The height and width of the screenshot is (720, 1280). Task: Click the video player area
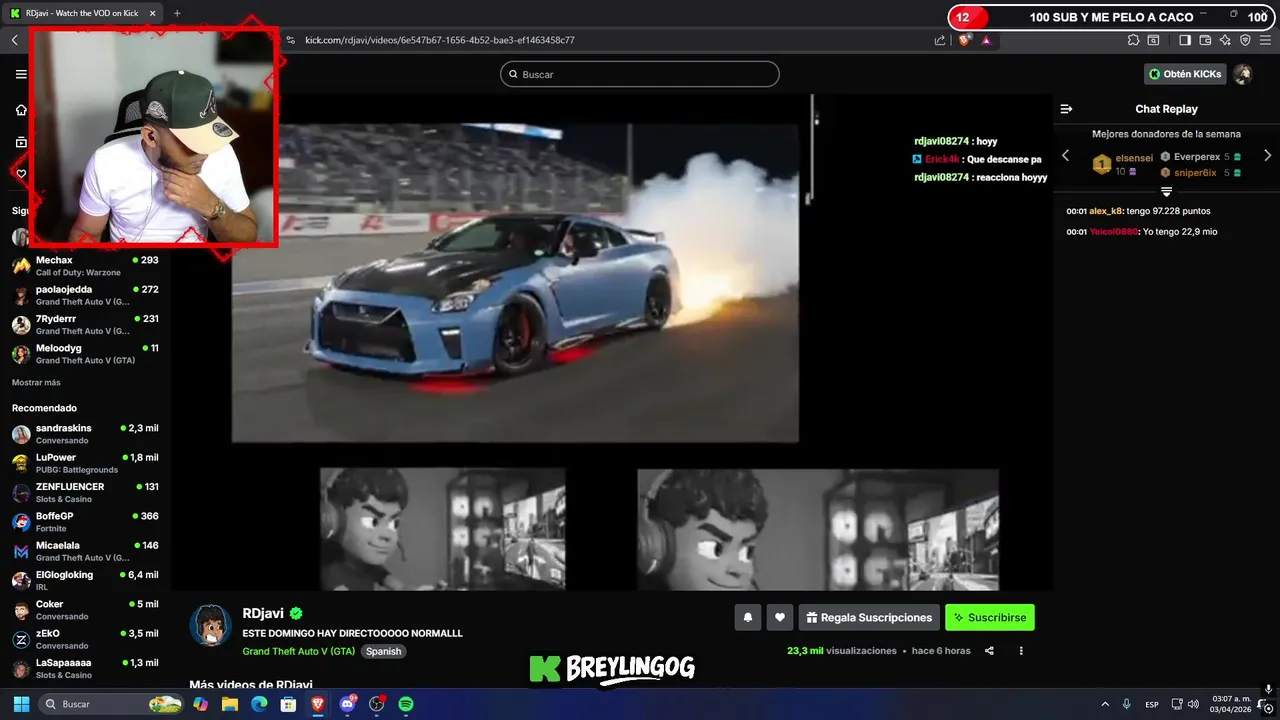tap(611, 342)
